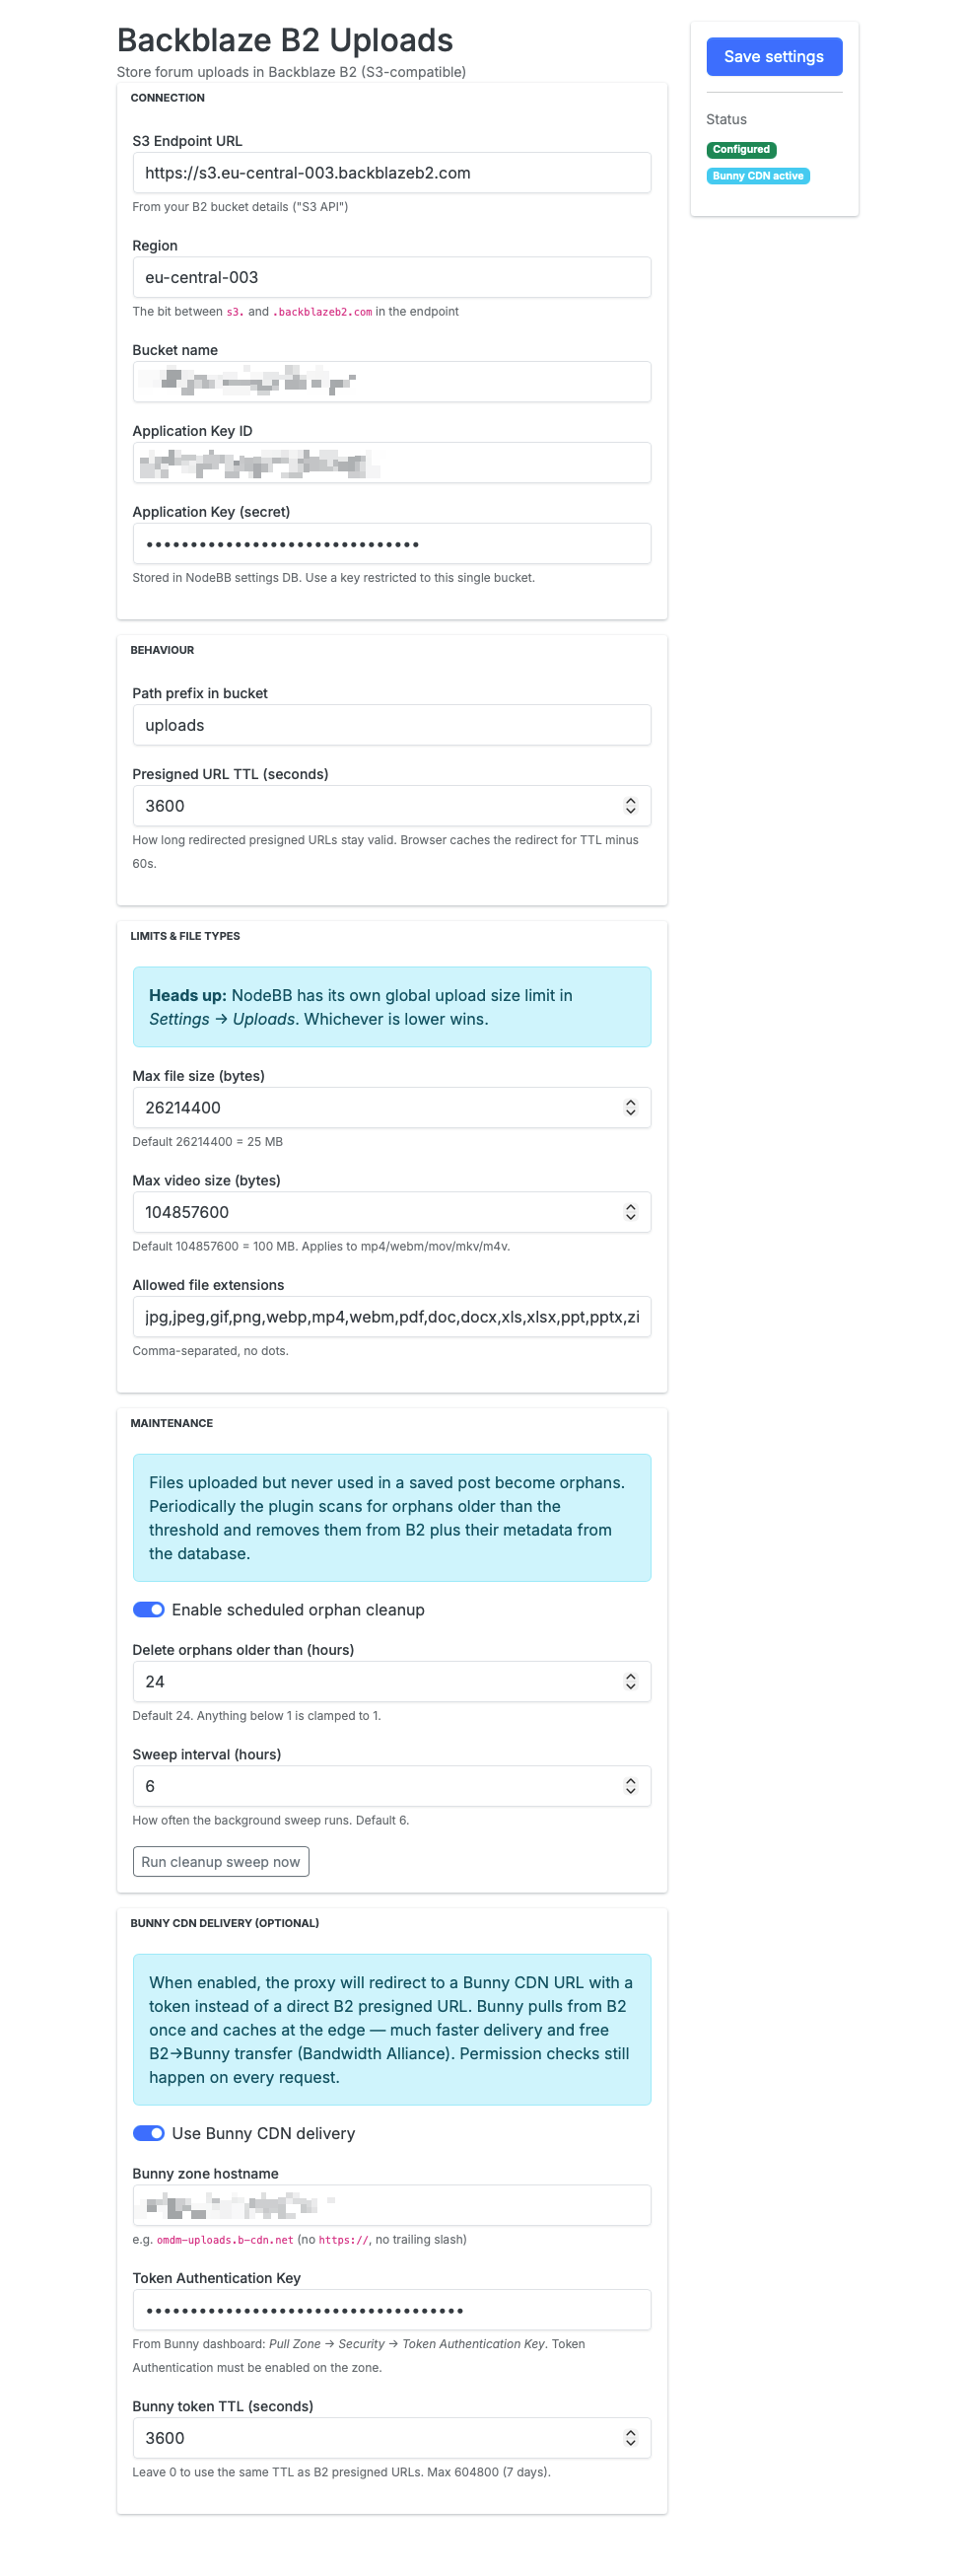Click Run cleanup sweep now button
Viewport: 966px width, 2576px height.
click(x=220, y=1861)
